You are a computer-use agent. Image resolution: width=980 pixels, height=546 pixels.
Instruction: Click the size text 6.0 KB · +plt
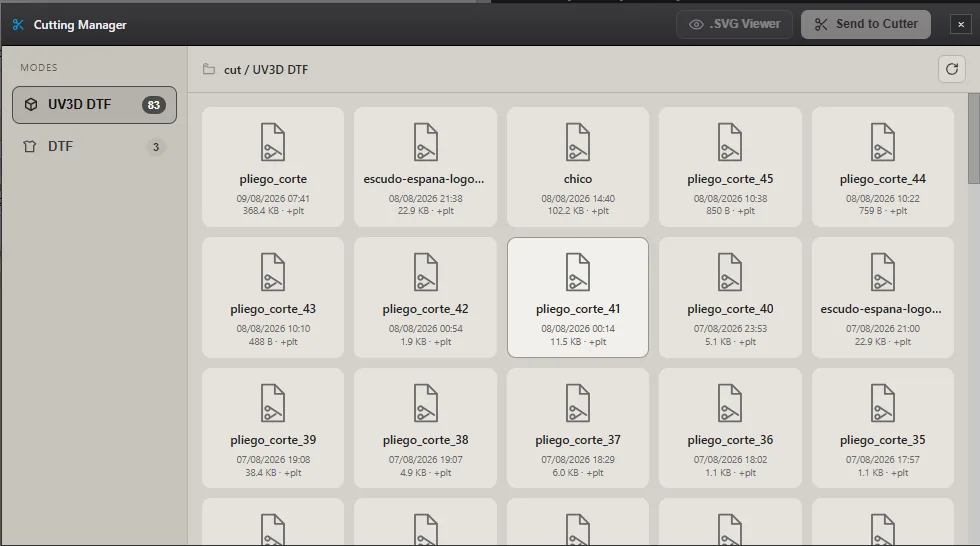point(578,473)
